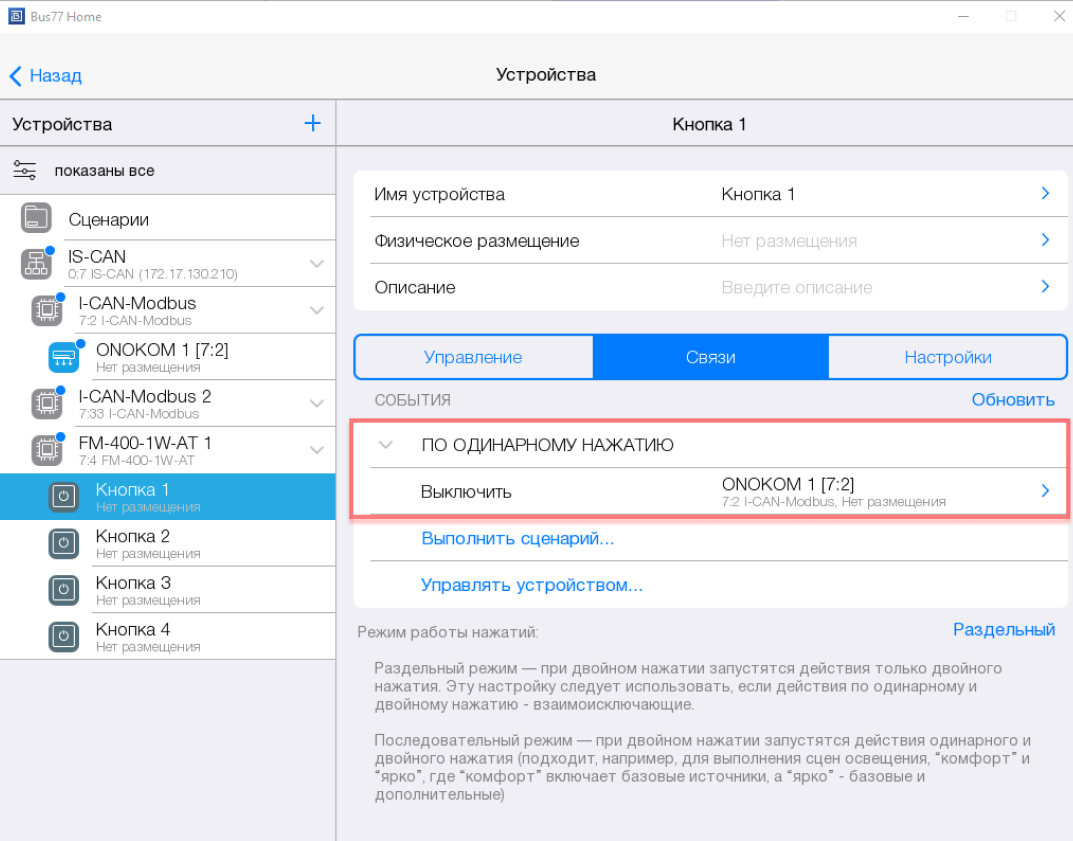Image resolution: width=1073 pixels, height=841 pixels.
Task: Click the Обновить link
Action: (1012, 400)
